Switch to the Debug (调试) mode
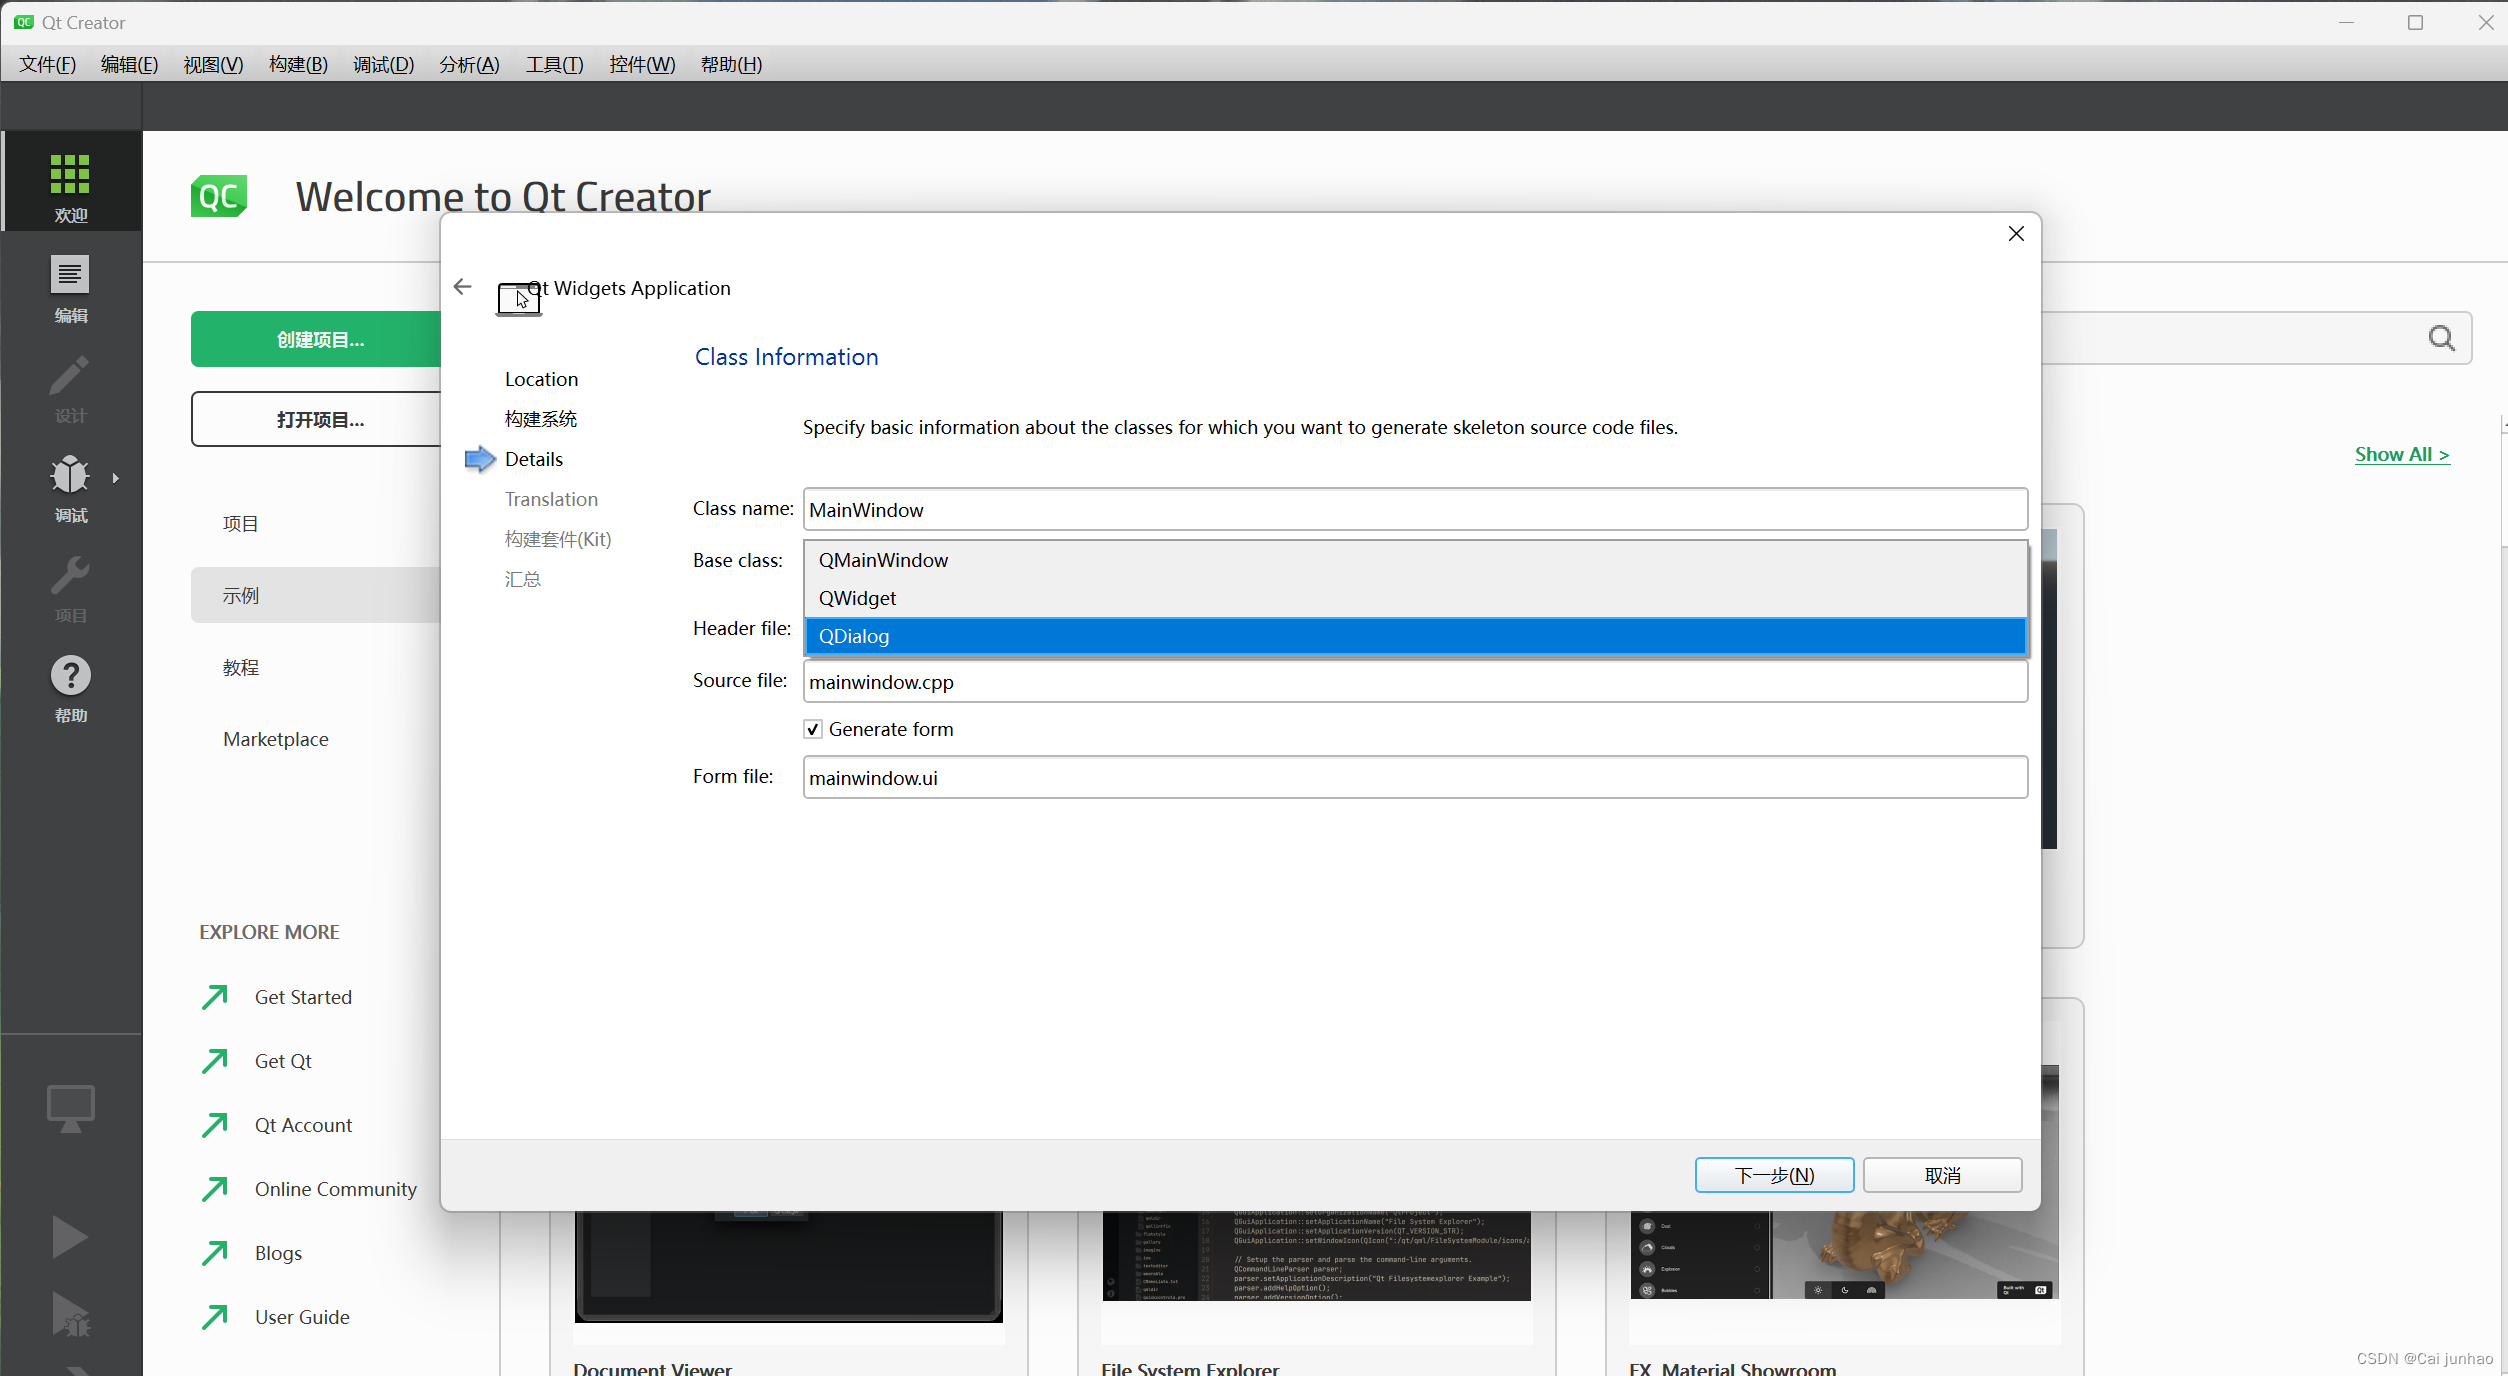 pyautogui.click(x=70, y=488)
